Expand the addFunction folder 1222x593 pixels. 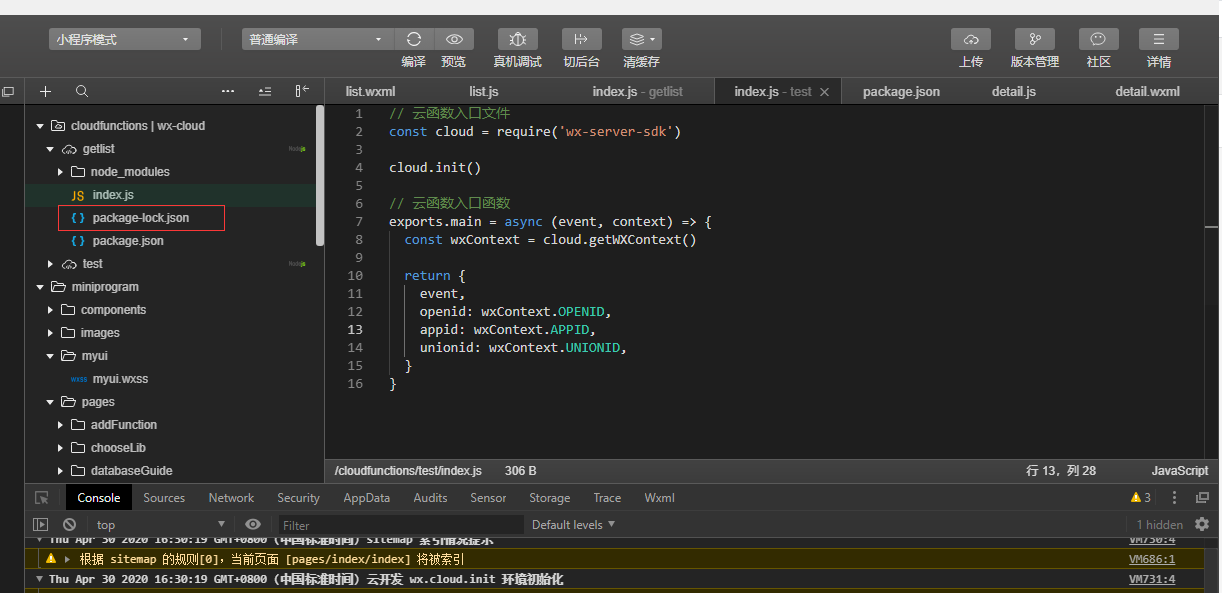click(x=60, y=425)
